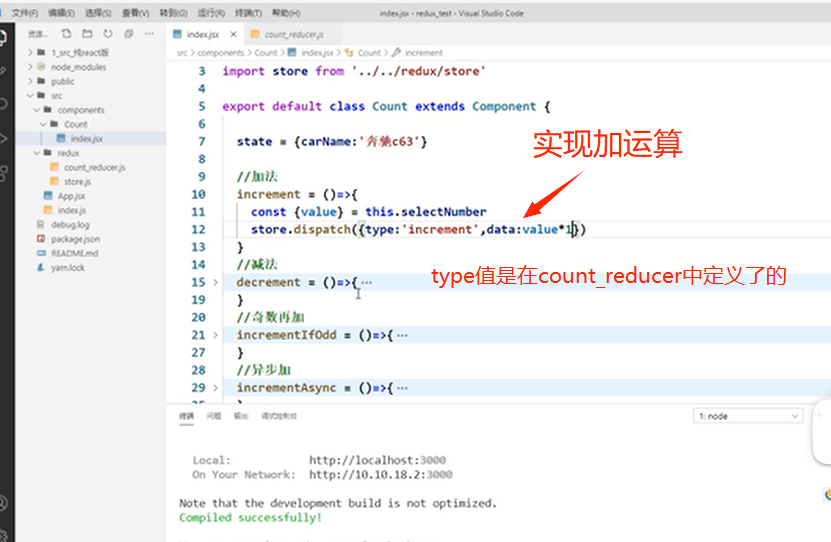Viewport: 831px width, 542px height.
Task: Click the increment wrench icon in breadcrumb
Action: tap(396, 52)
